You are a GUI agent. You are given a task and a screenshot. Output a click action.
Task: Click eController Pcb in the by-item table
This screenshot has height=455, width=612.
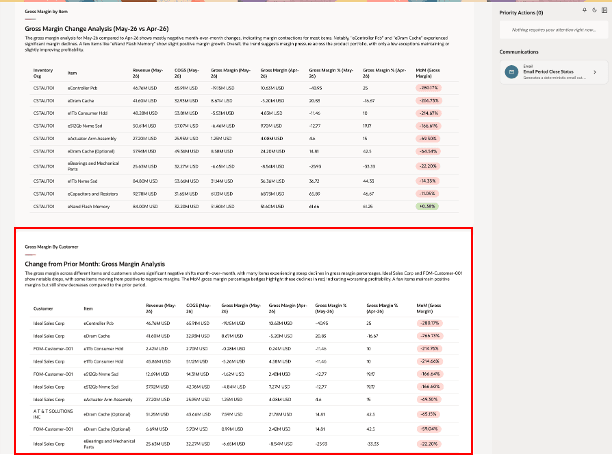(82, 88)
